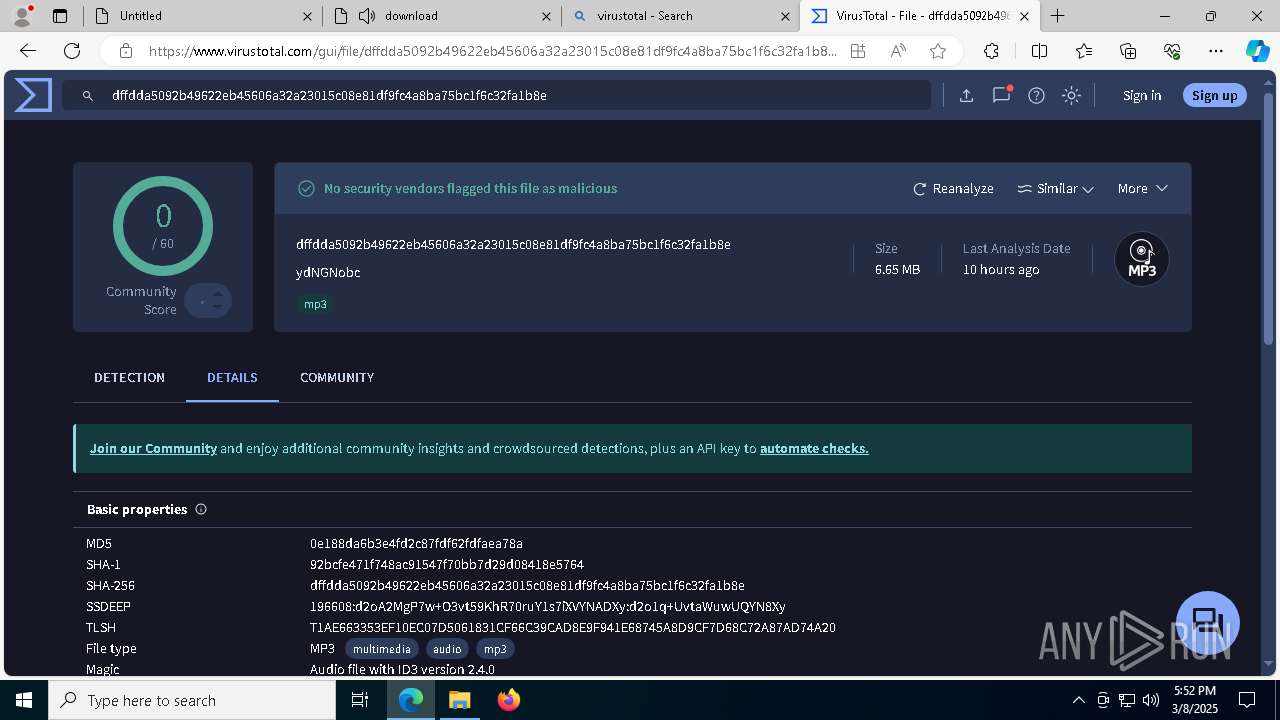Open the notifications chat icon
Image resolution: width=1280 pixels, height=720 pixels.
coord(1001,96)
